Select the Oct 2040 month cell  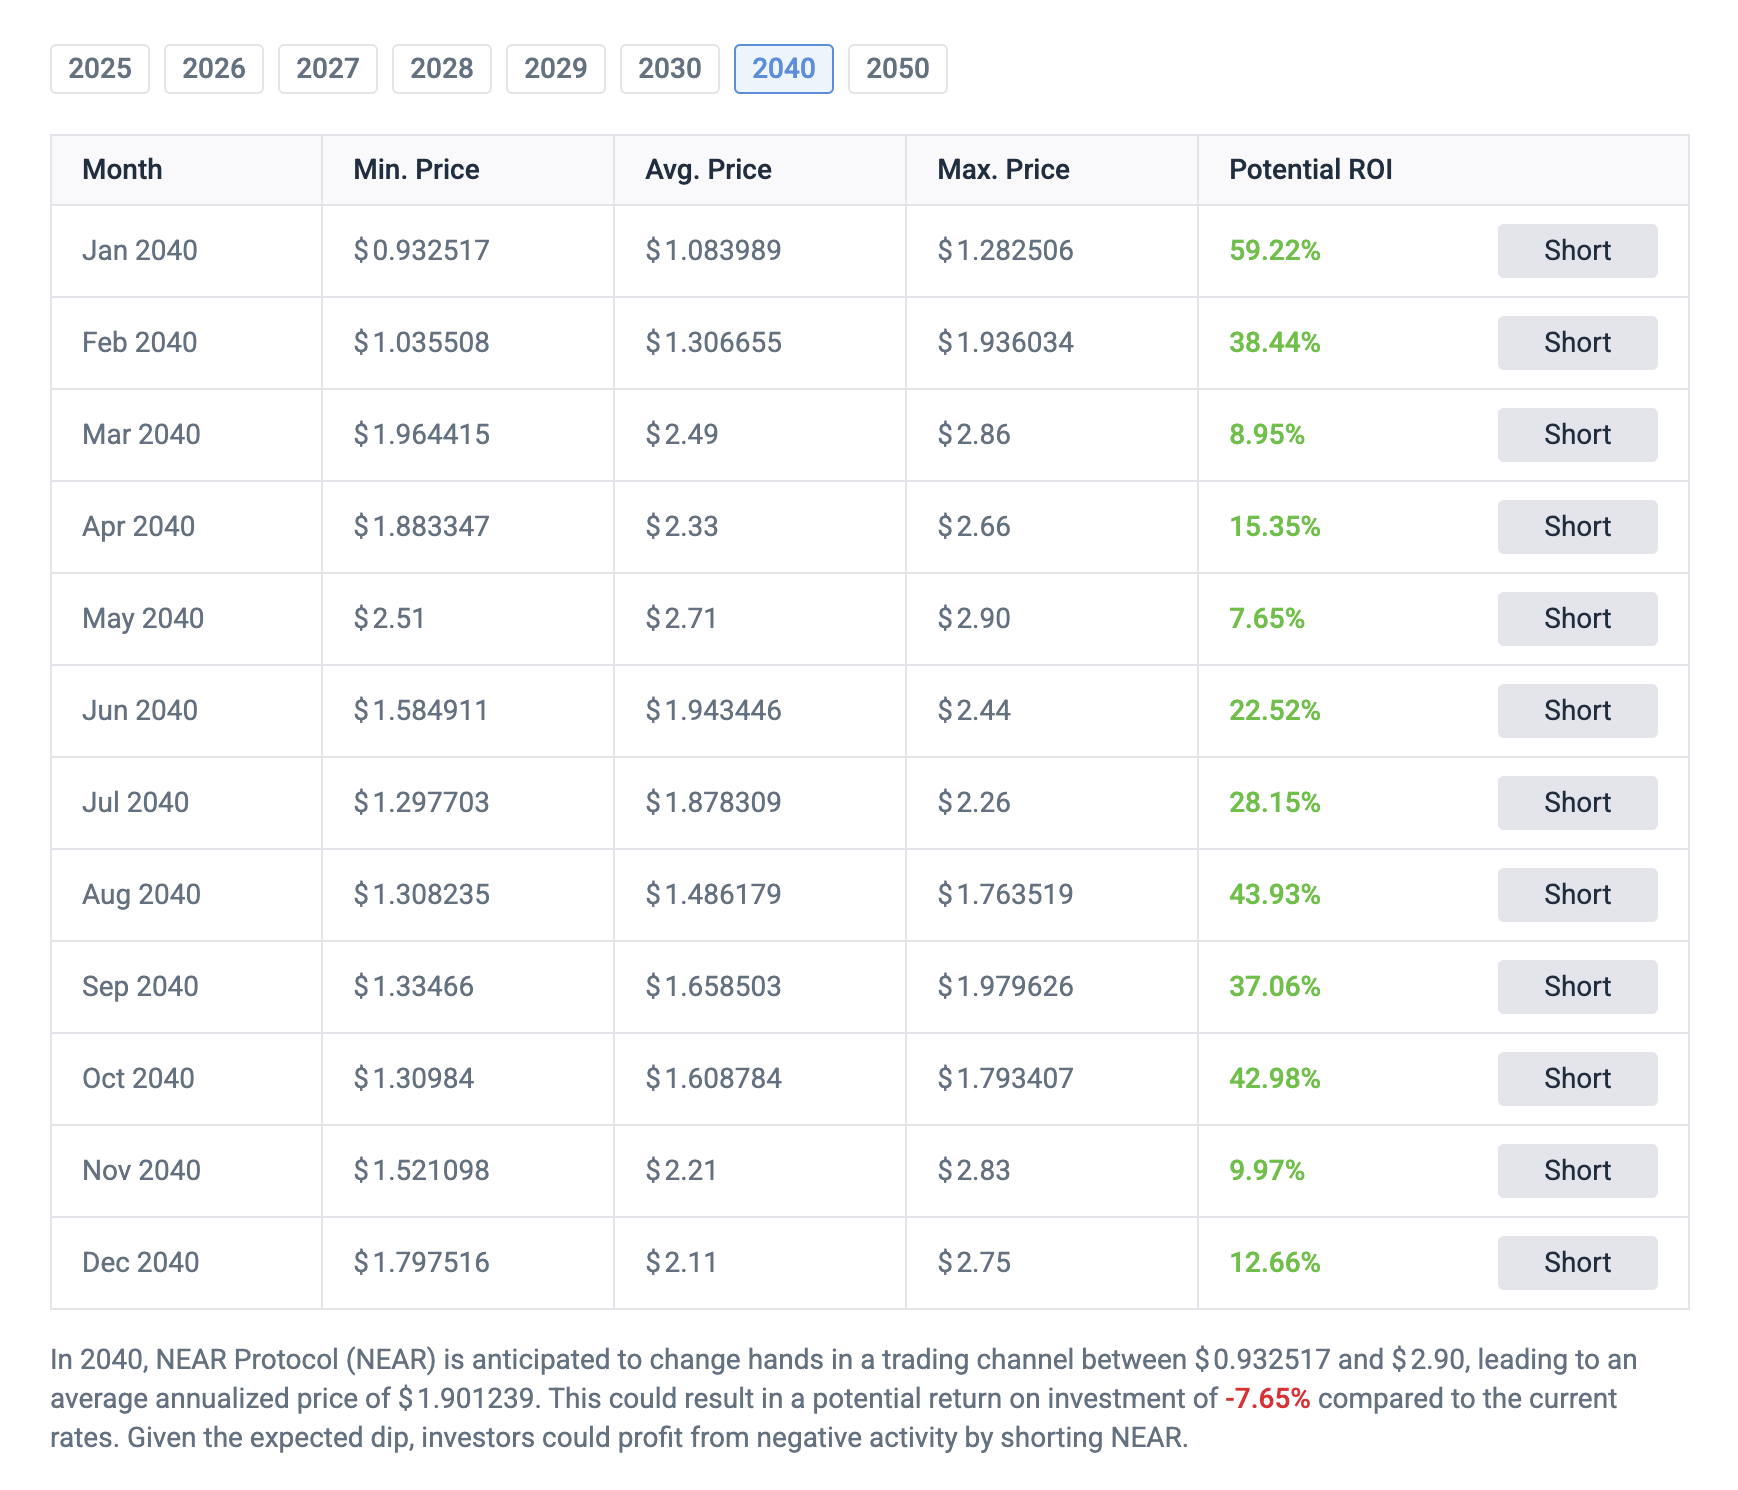[x=186, y=1079]
